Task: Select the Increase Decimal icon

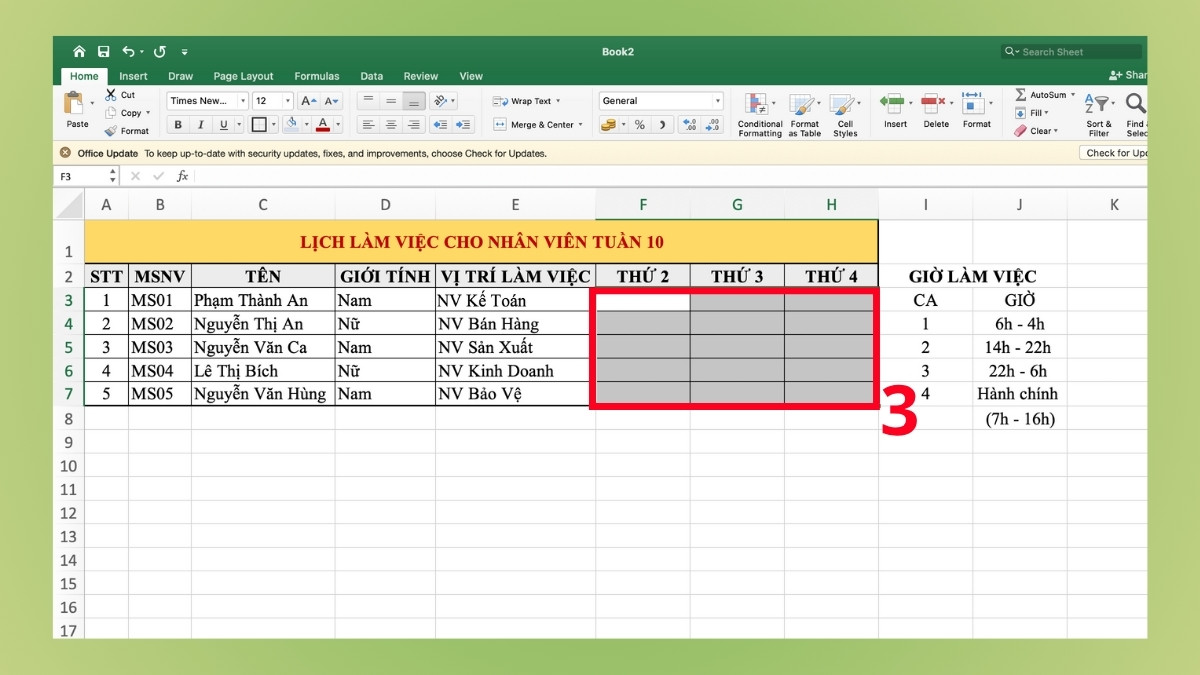Action: tap(690, 124)
